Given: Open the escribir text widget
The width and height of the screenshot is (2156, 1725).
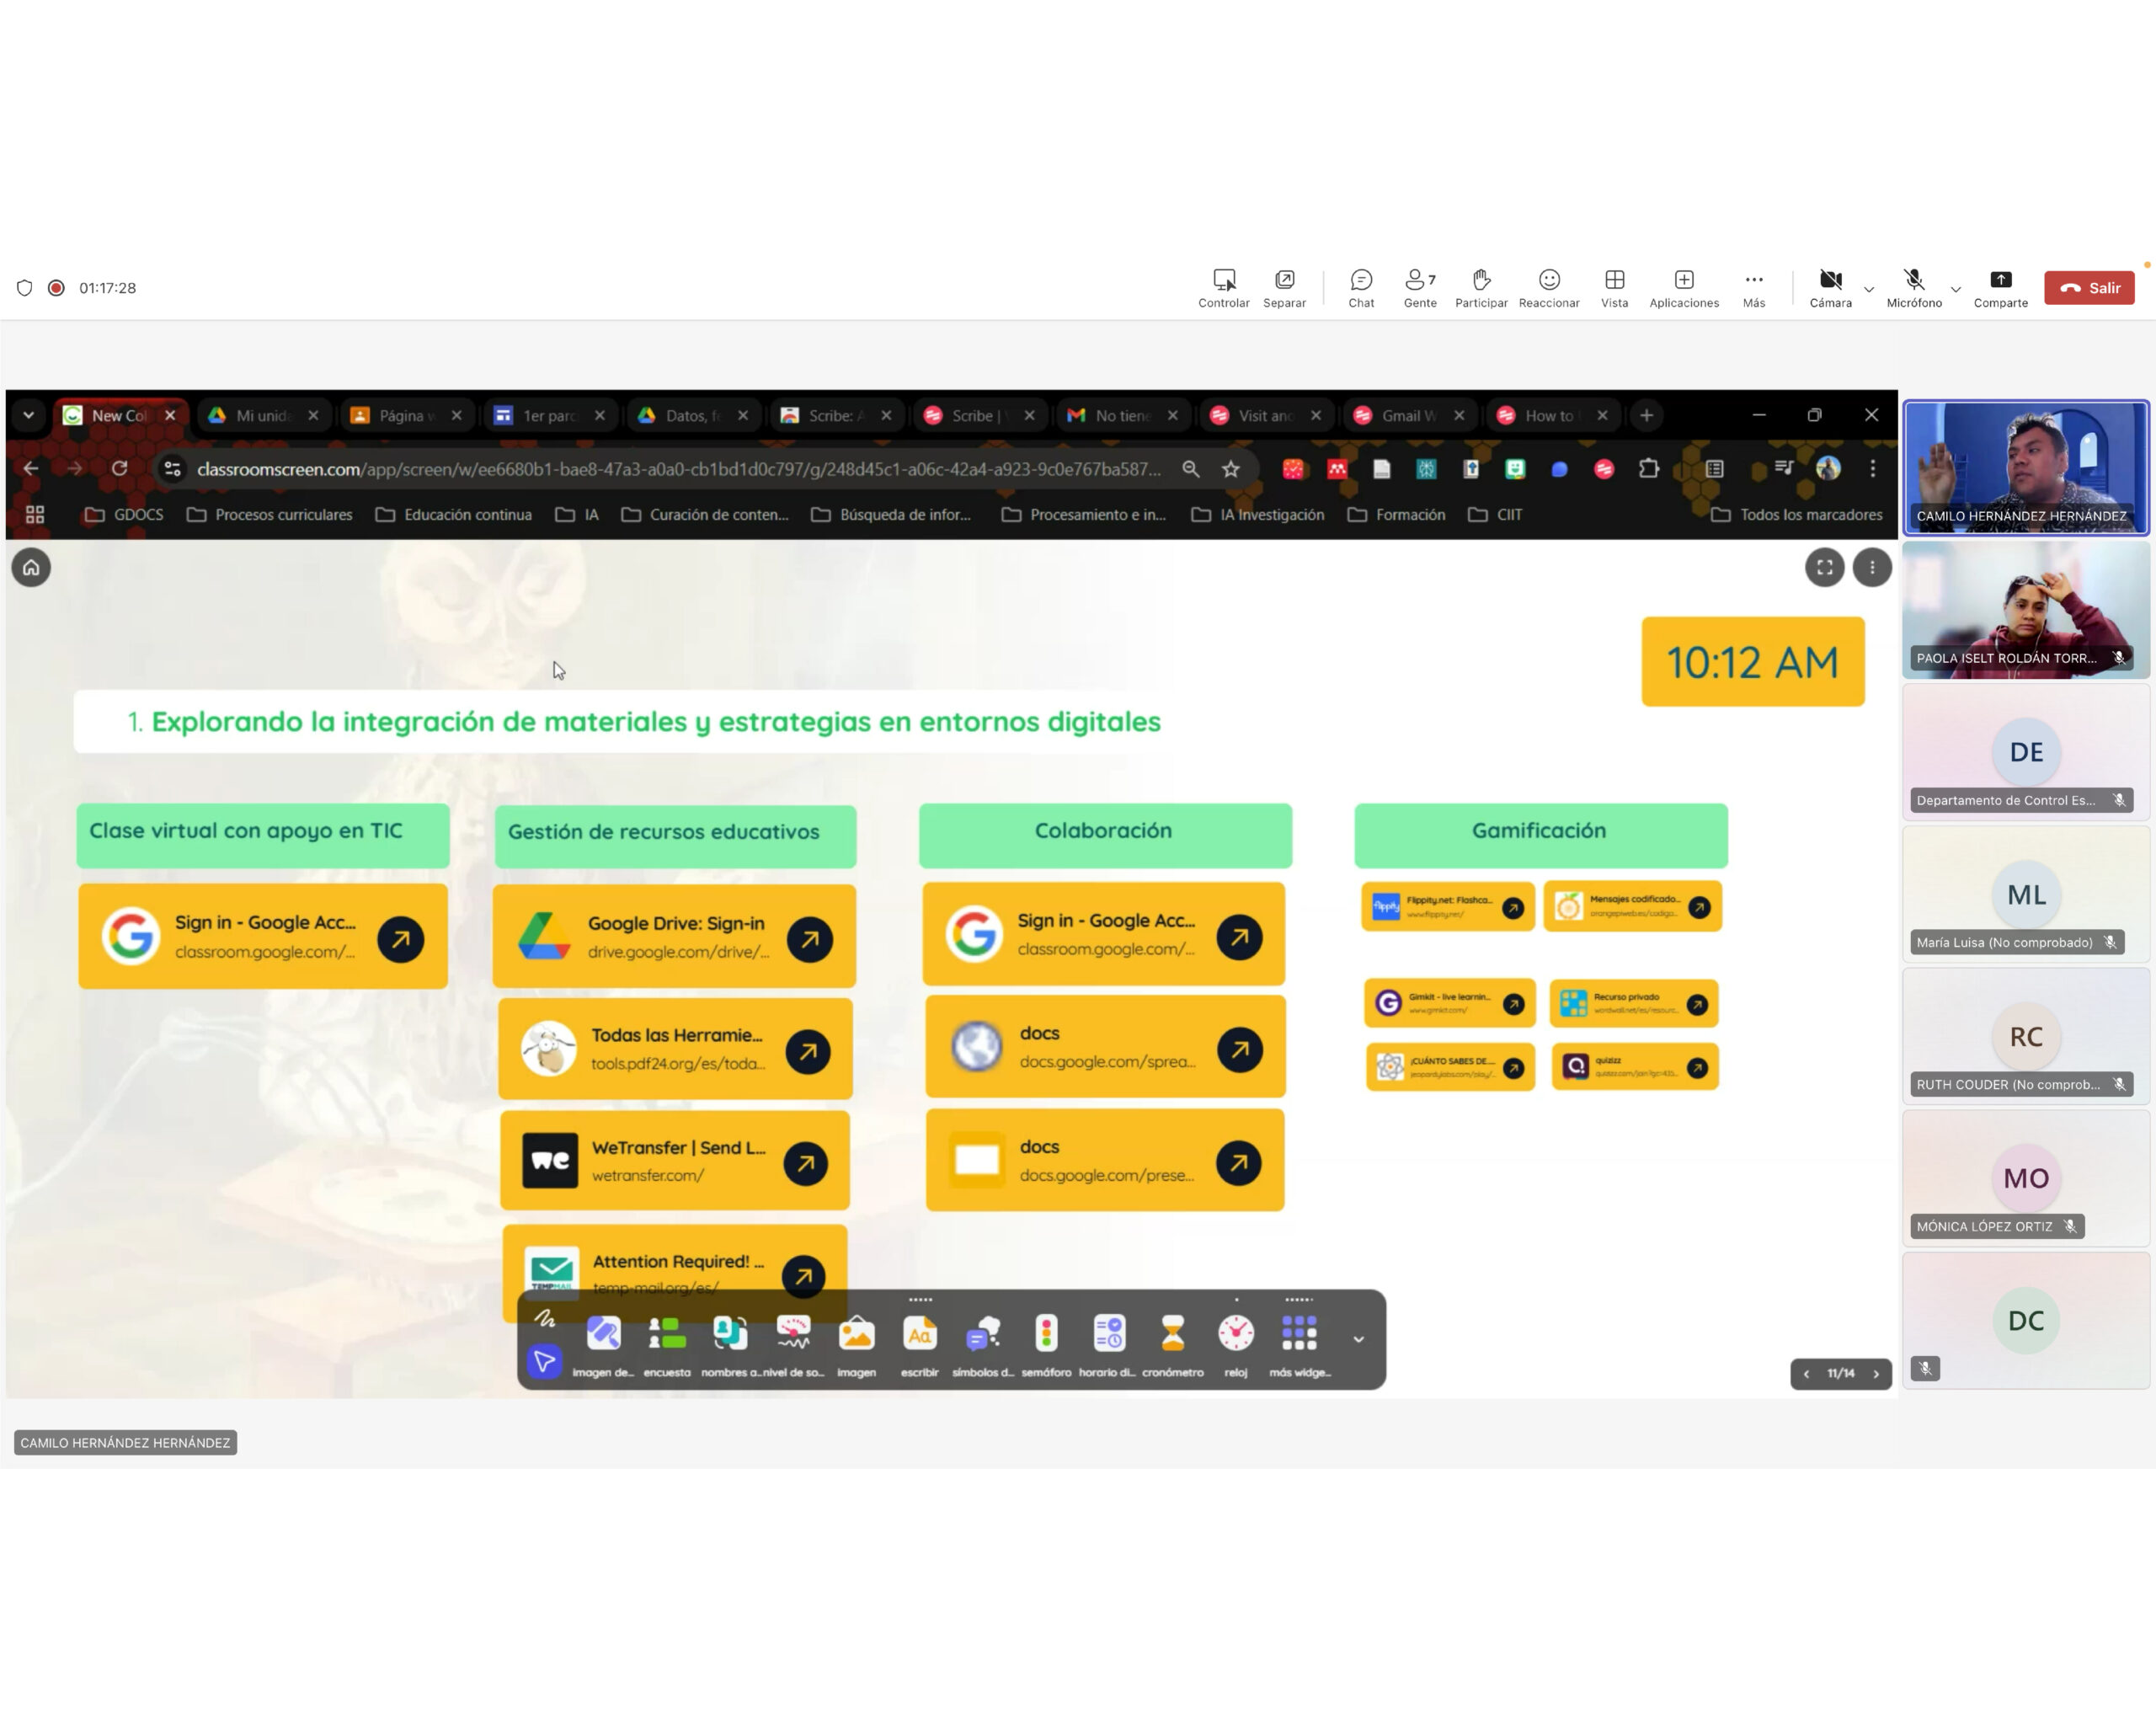Looking at the screenshot, I should (920, 1346).
